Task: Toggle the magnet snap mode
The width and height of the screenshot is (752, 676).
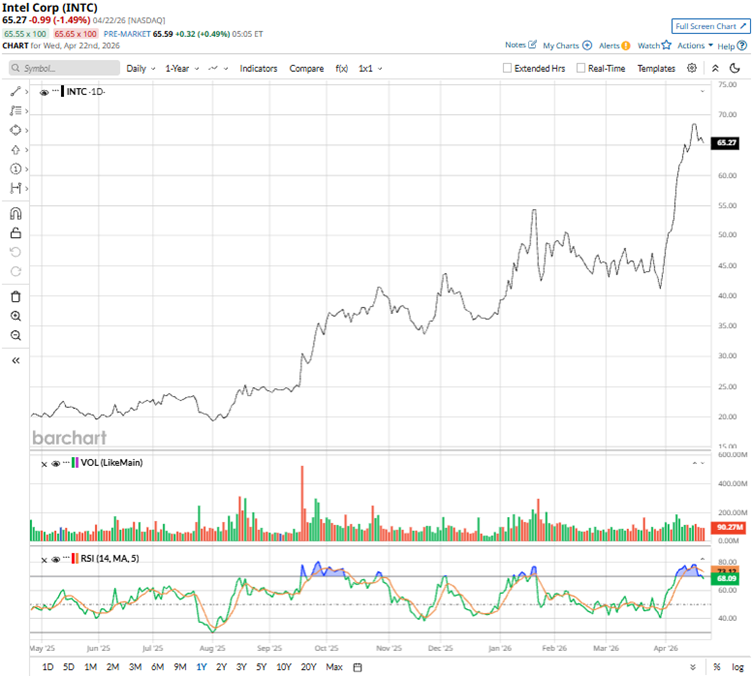Action: click(x=15, y=213)
